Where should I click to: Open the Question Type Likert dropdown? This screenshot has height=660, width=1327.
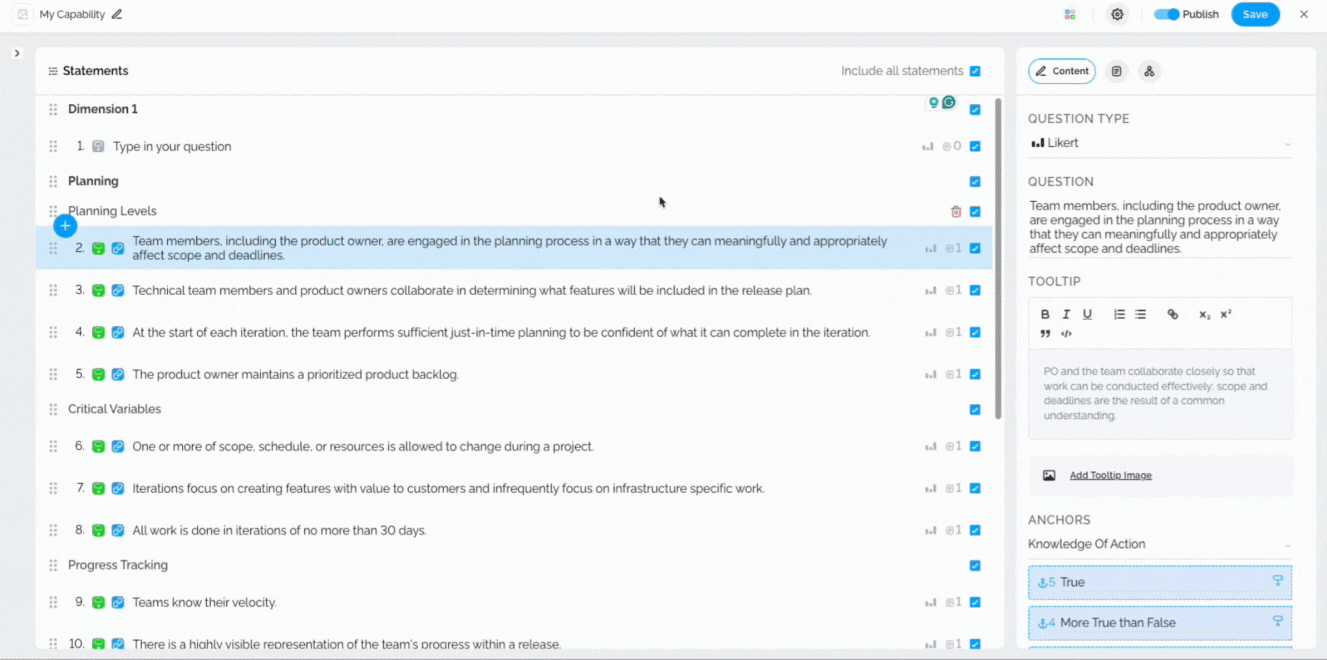[x=1160, y=144]
